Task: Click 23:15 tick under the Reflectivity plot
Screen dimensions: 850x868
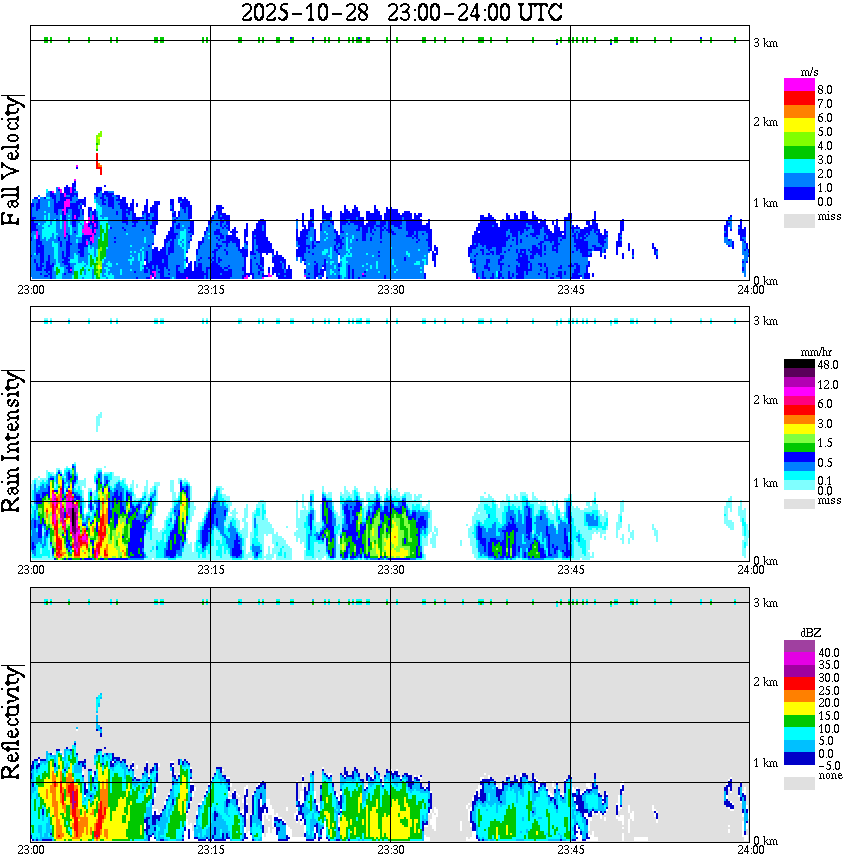Action: (211, 850)
